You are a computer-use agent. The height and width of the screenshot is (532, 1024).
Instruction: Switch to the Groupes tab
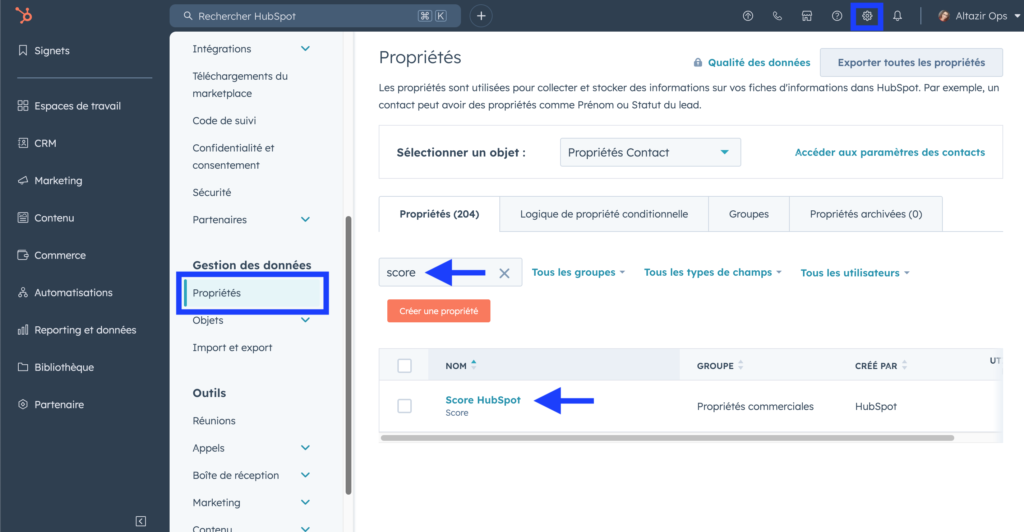748,214
